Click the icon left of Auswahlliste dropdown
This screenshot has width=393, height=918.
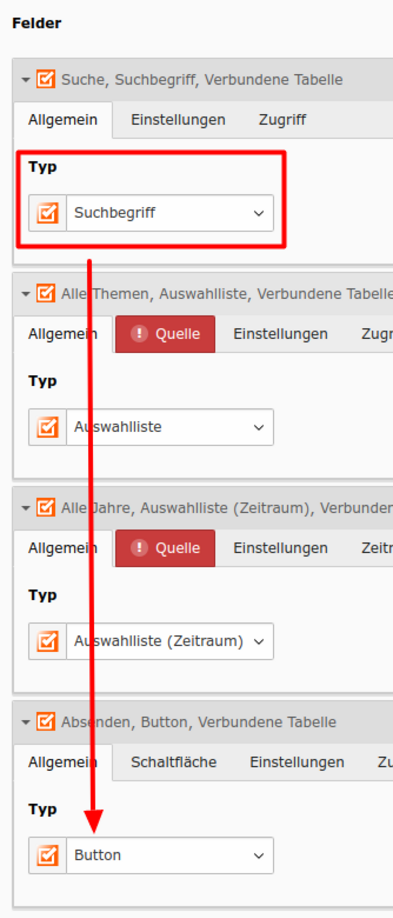[x=47, y=427]
